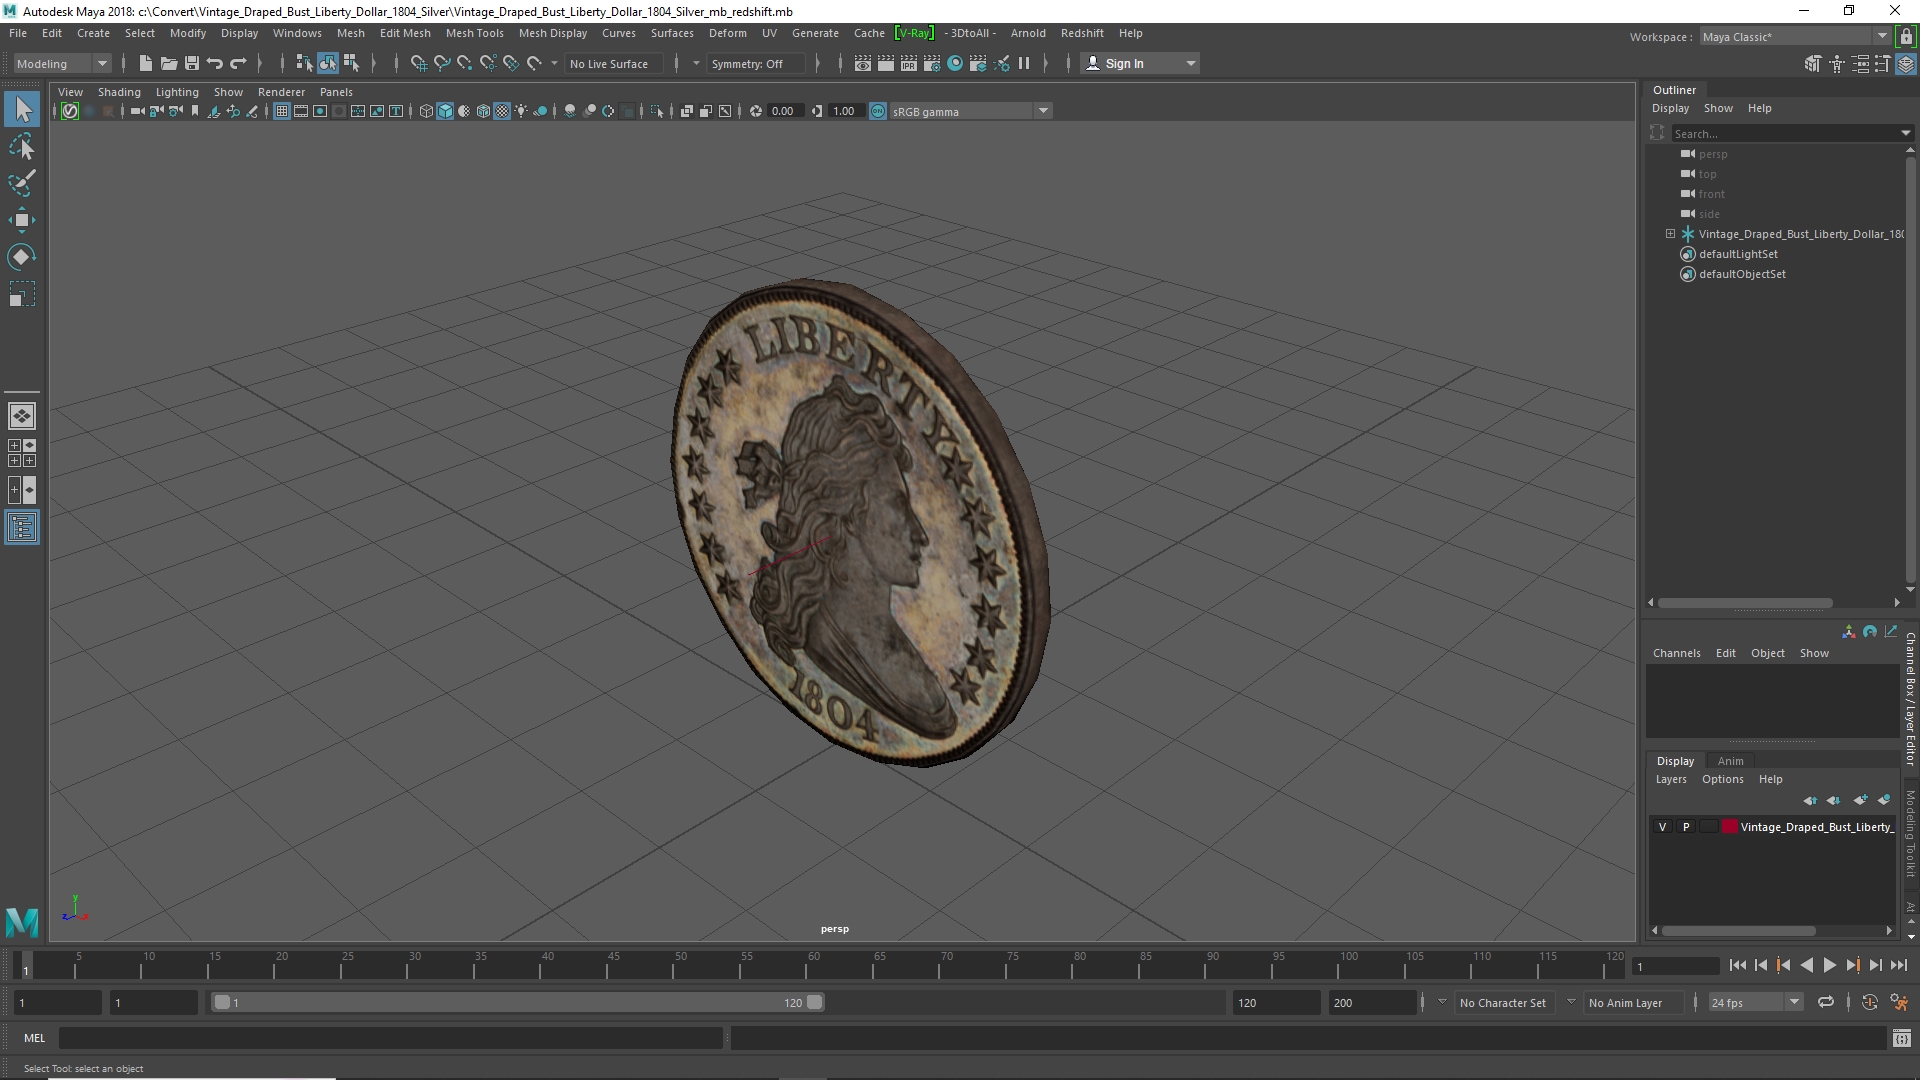Screen dimensions: 1920x1080
Task: Click the timeline range slider bar
Action: (x=518, y=1002)
